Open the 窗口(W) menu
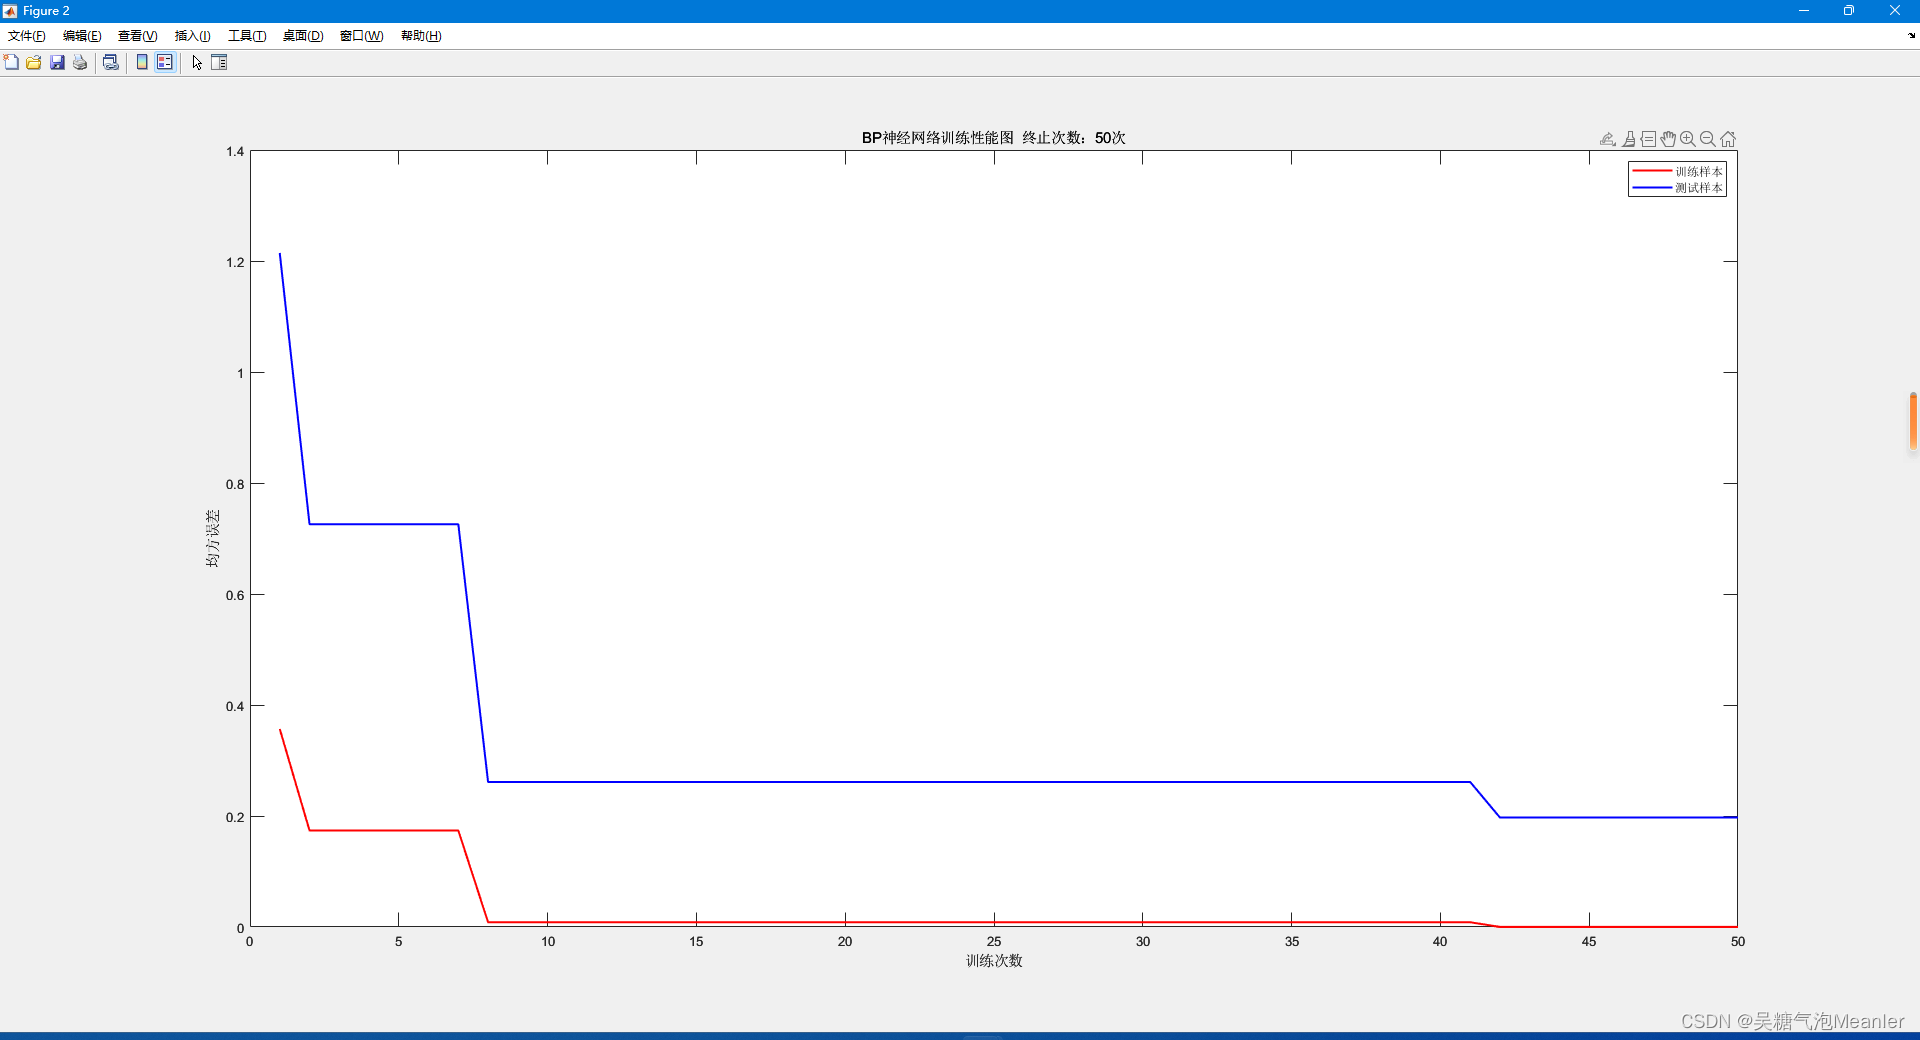Viewport: 1920px width, 1040px height. 362,36
